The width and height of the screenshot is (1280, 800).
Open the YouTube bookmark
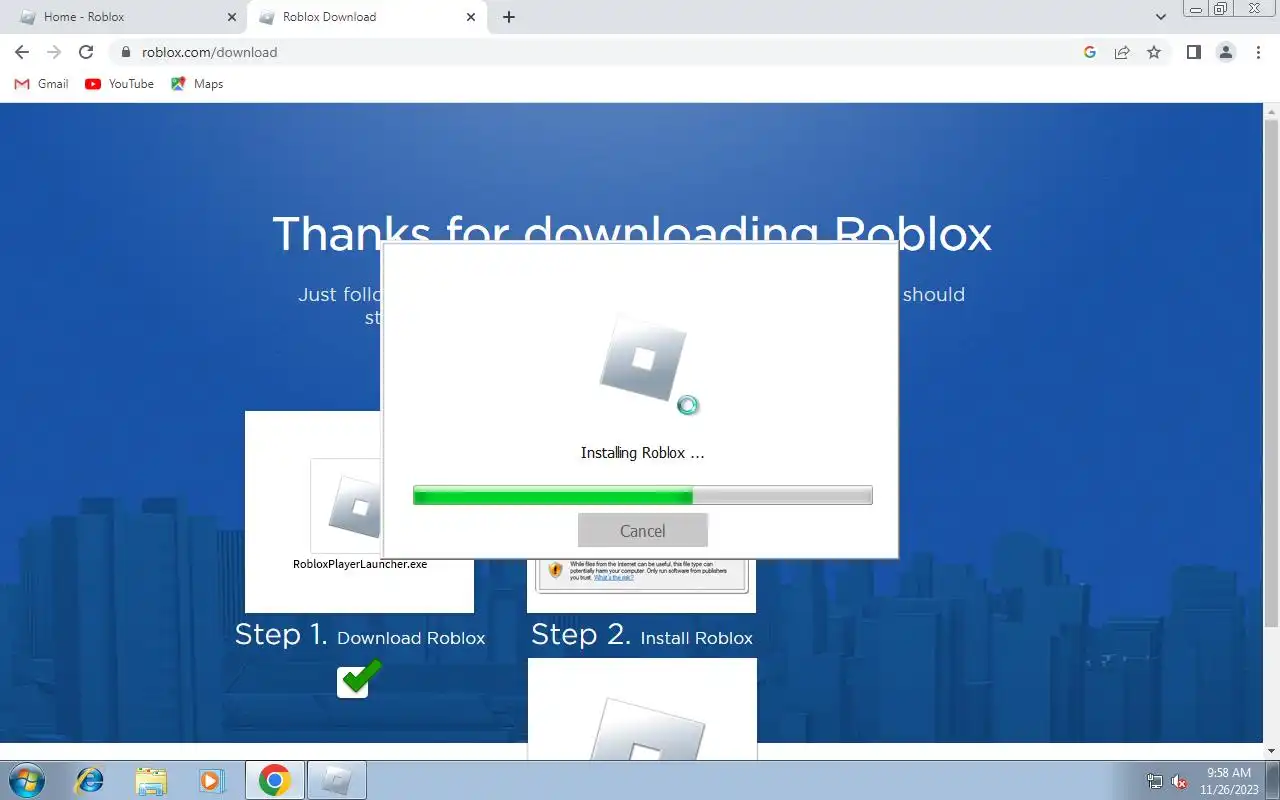click(x=120, y=84)
